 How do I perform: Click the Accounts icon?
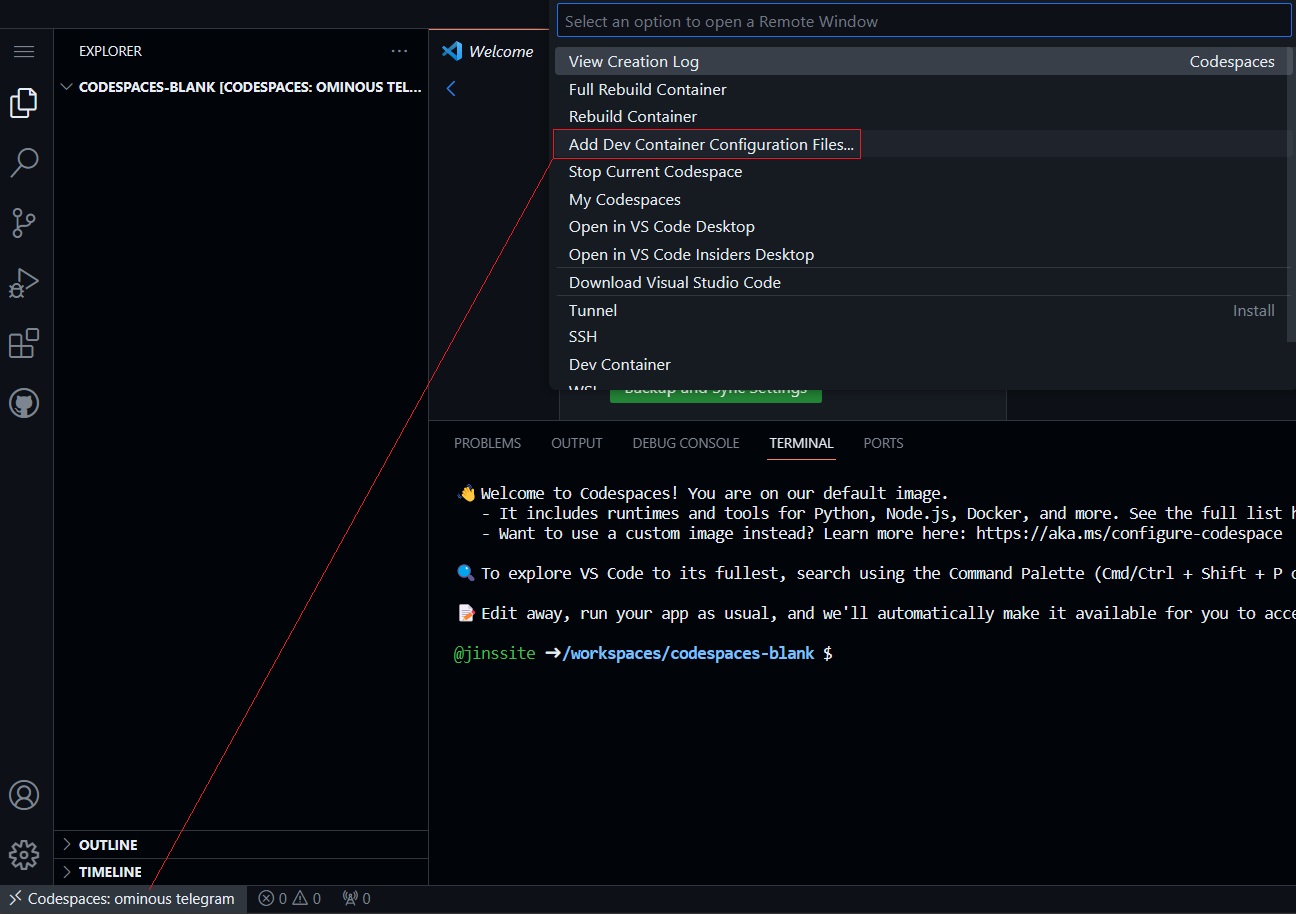coord(24,795)
